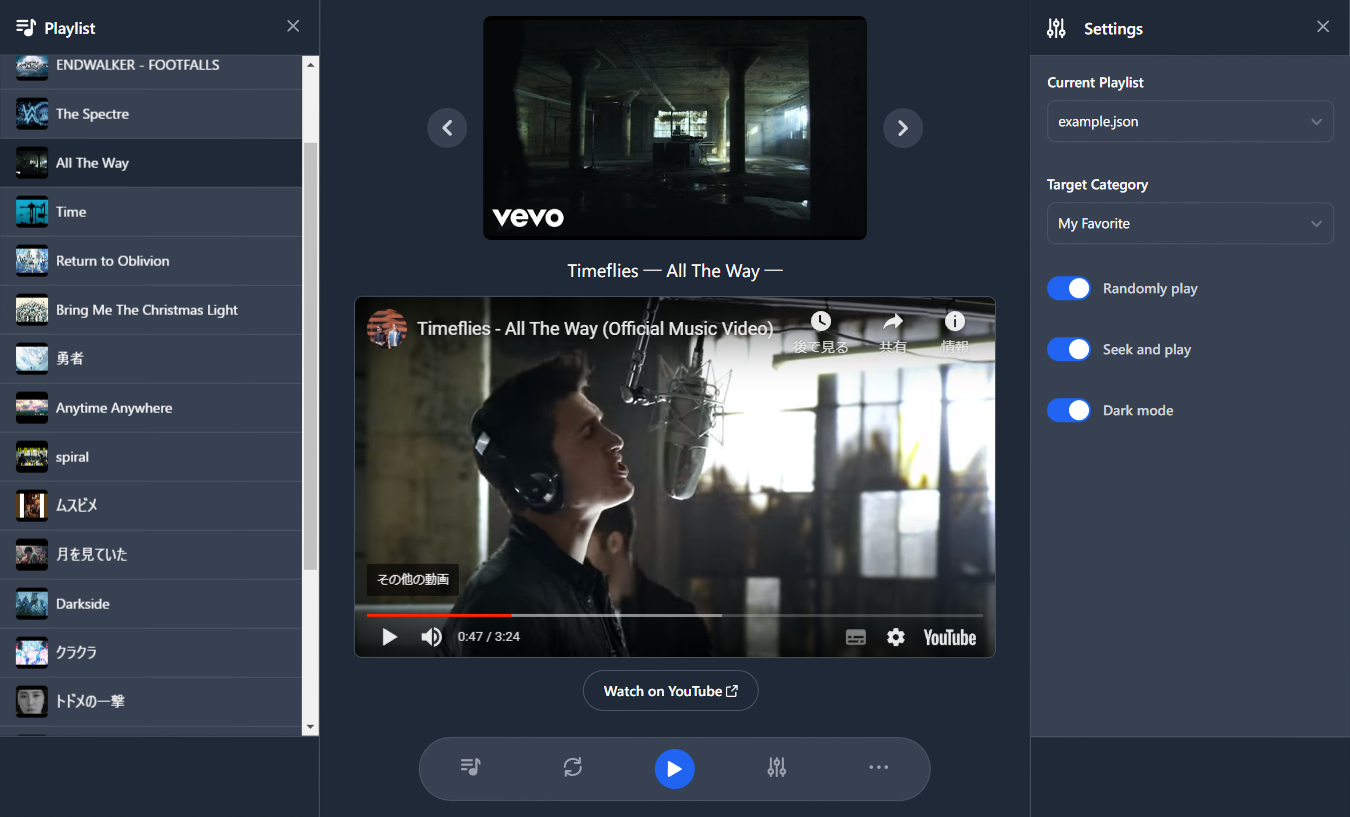The width and height of the screenshot is (1350, 817).
Task: Select 月を見ていた in playlist
Action: 151,555
